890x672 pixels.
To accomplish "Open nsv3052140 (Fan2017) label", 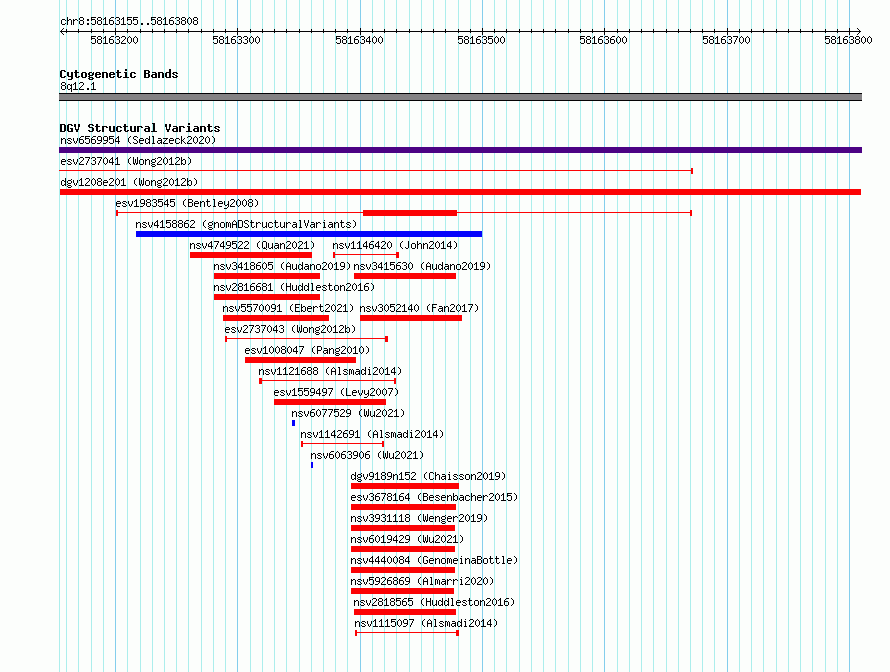I will tap(419, 308).
